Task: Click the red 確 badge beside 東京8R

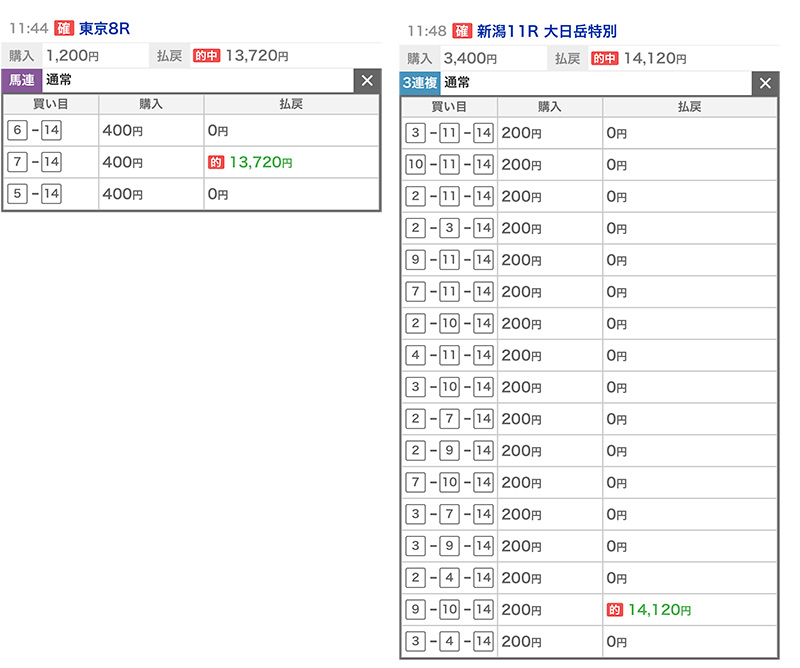Action: [64, 29]
